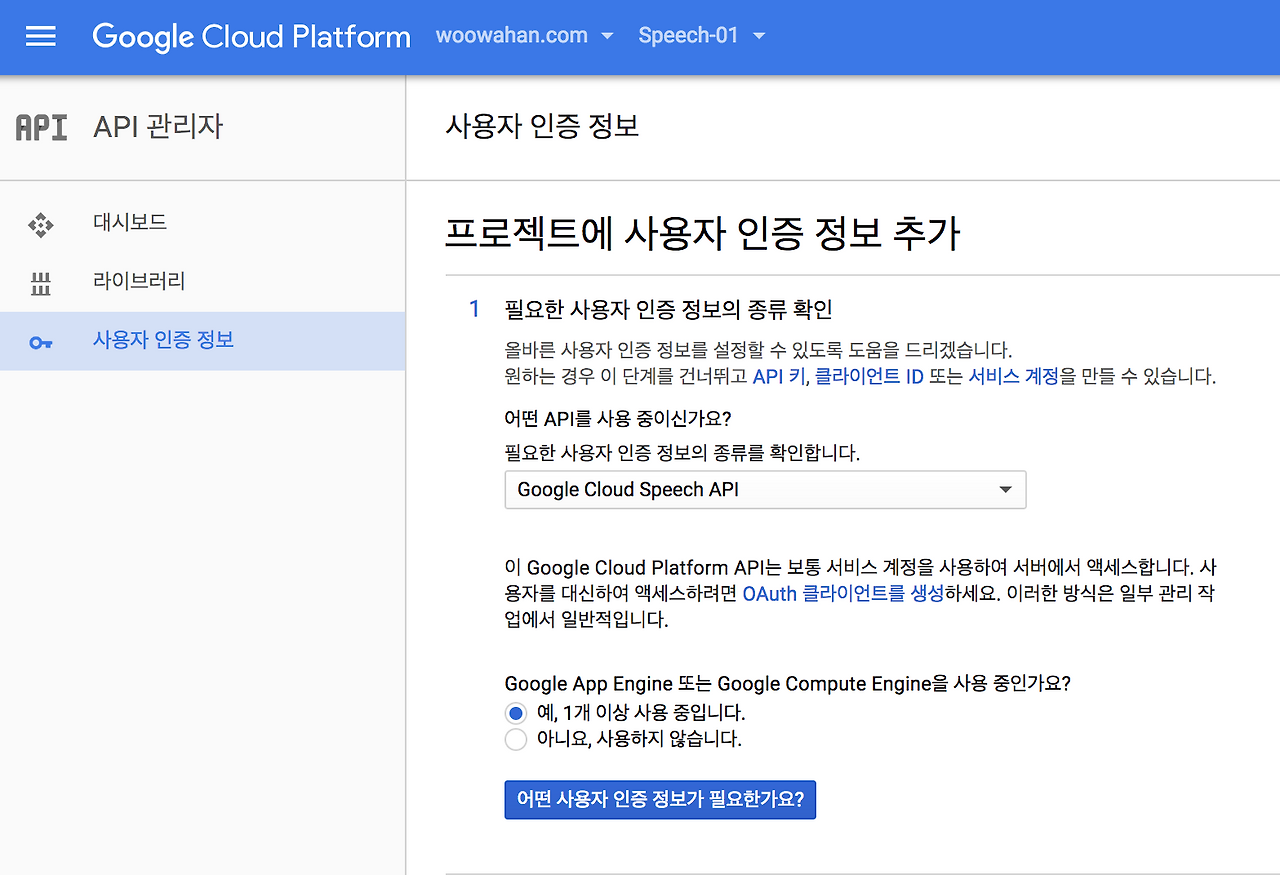Click the library icon beside 라이브러리
The image size is (1280, 875).
[x=40, y=283]
